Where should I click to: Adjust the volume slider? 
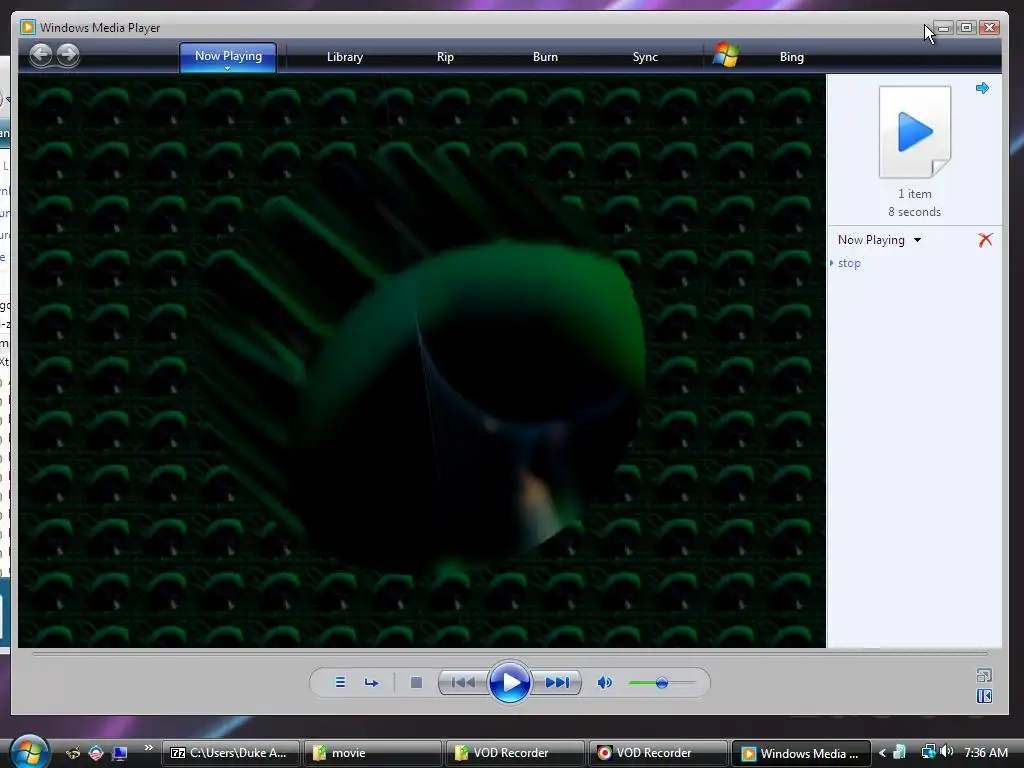[x=662, y=683]
